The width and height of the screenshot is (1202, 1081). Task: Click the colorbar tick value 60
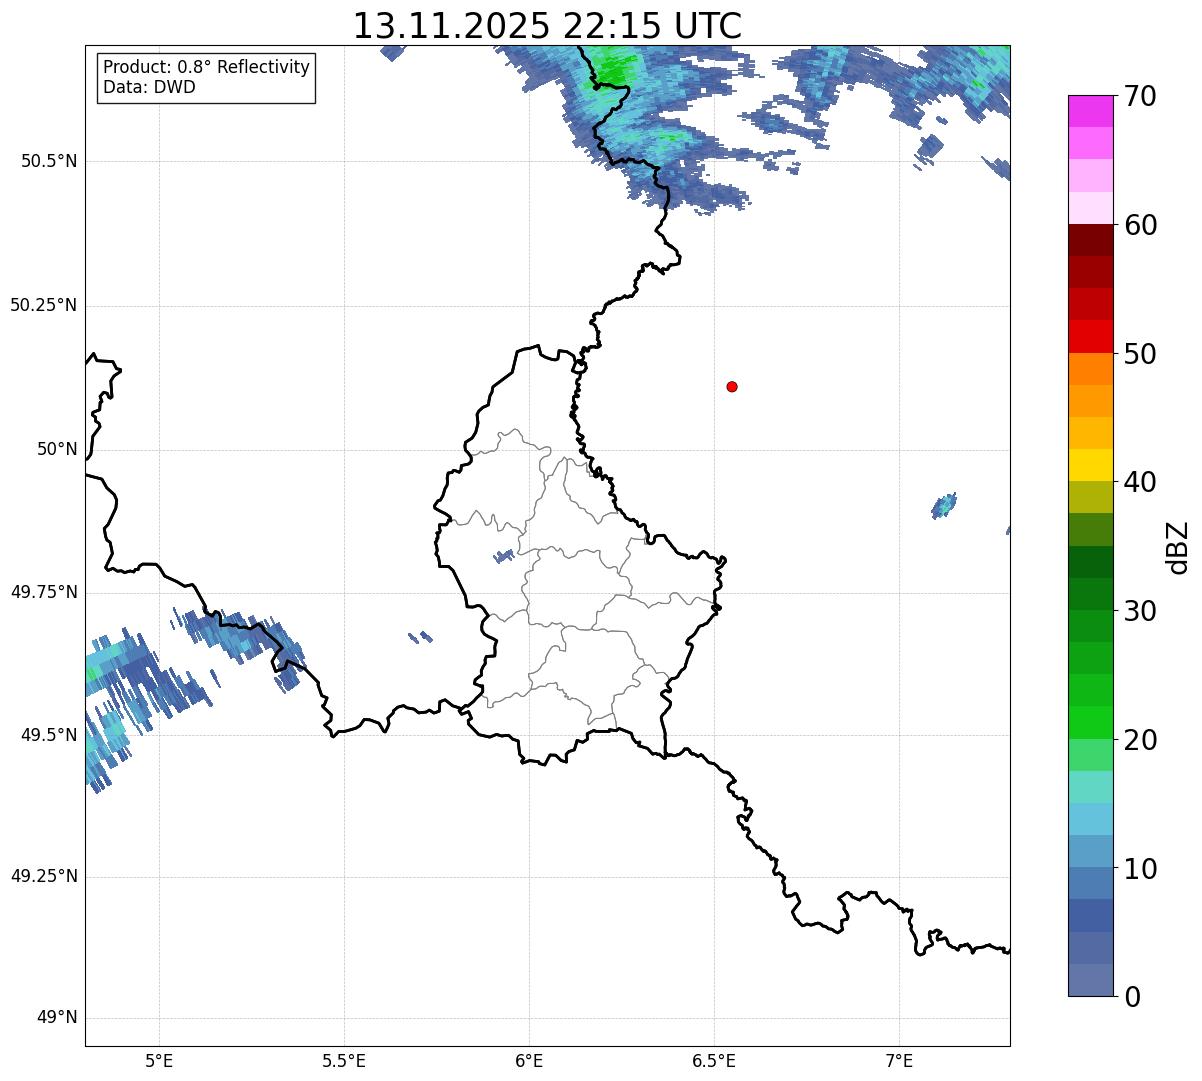(x=1140, y=225)
